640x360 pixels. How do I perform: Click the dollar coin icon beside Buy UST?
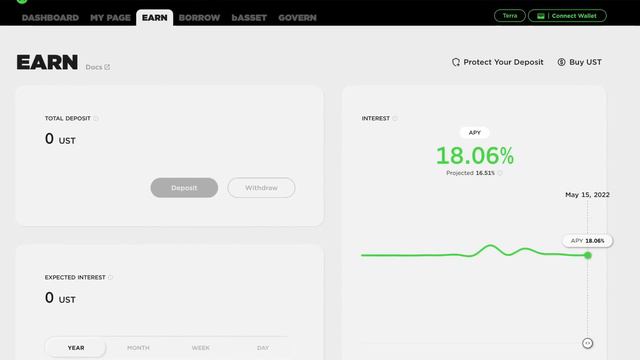562,62
